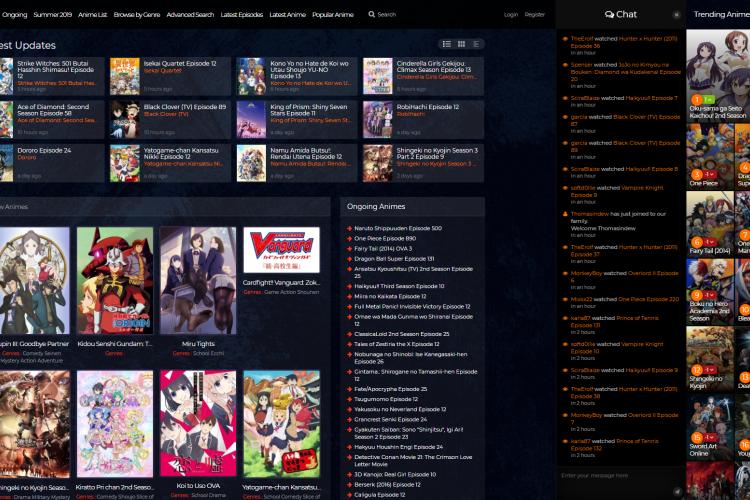Switch Latest Updates to compact lines view
Viewport: 750px width, 500px height.
point(476,44)
